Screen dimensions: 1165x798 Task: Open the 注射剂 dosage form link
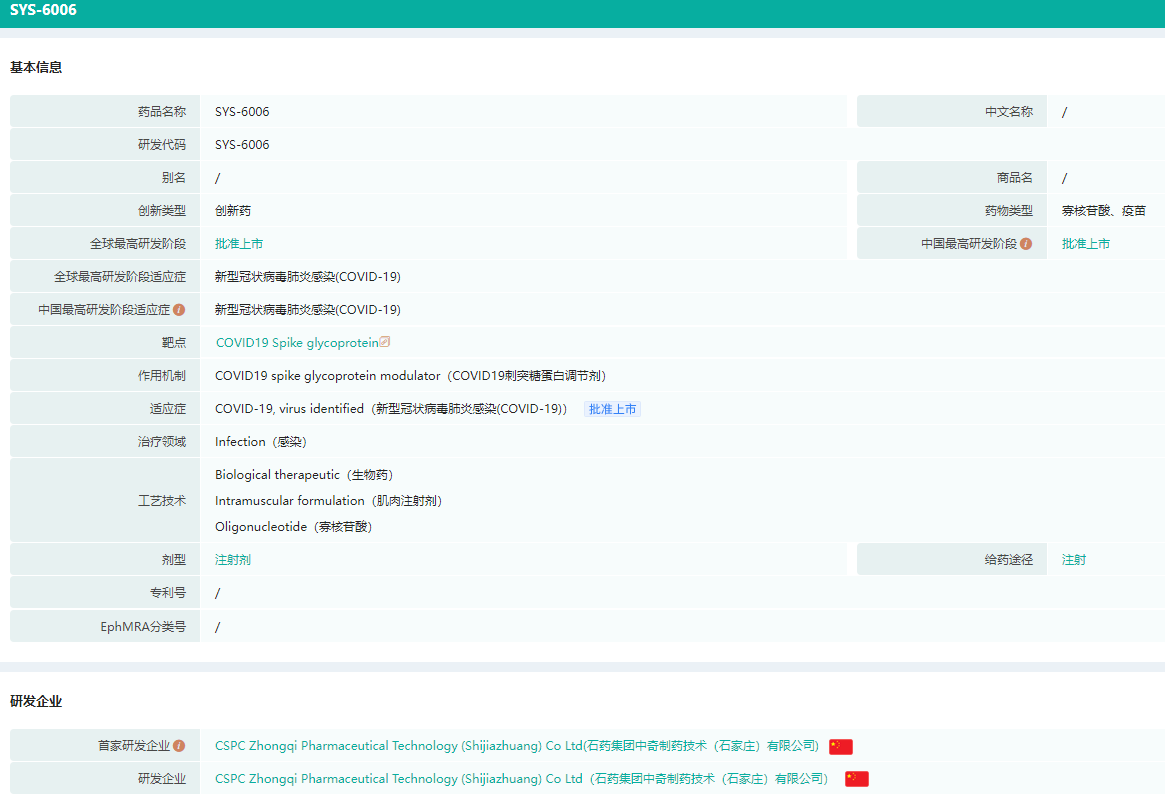pyautogui.click(x=233, y=560)
